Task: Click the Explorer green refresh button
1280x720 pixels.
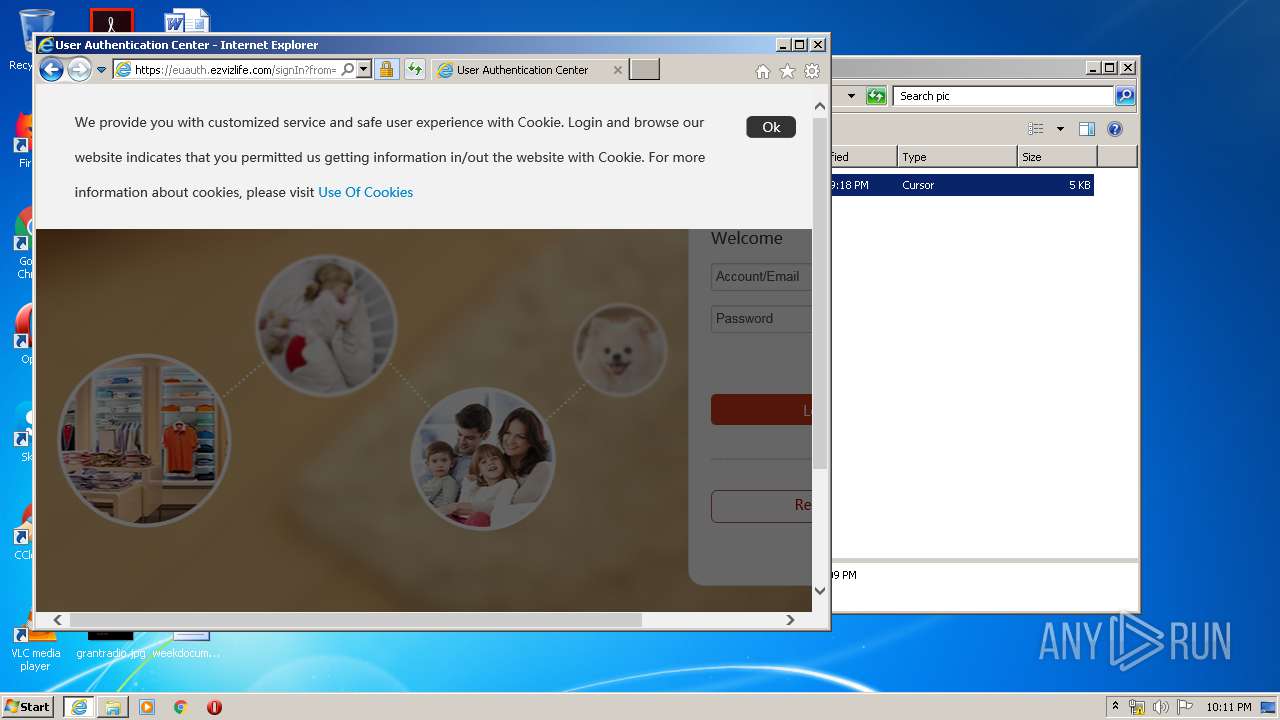Action: click(877, 96)
